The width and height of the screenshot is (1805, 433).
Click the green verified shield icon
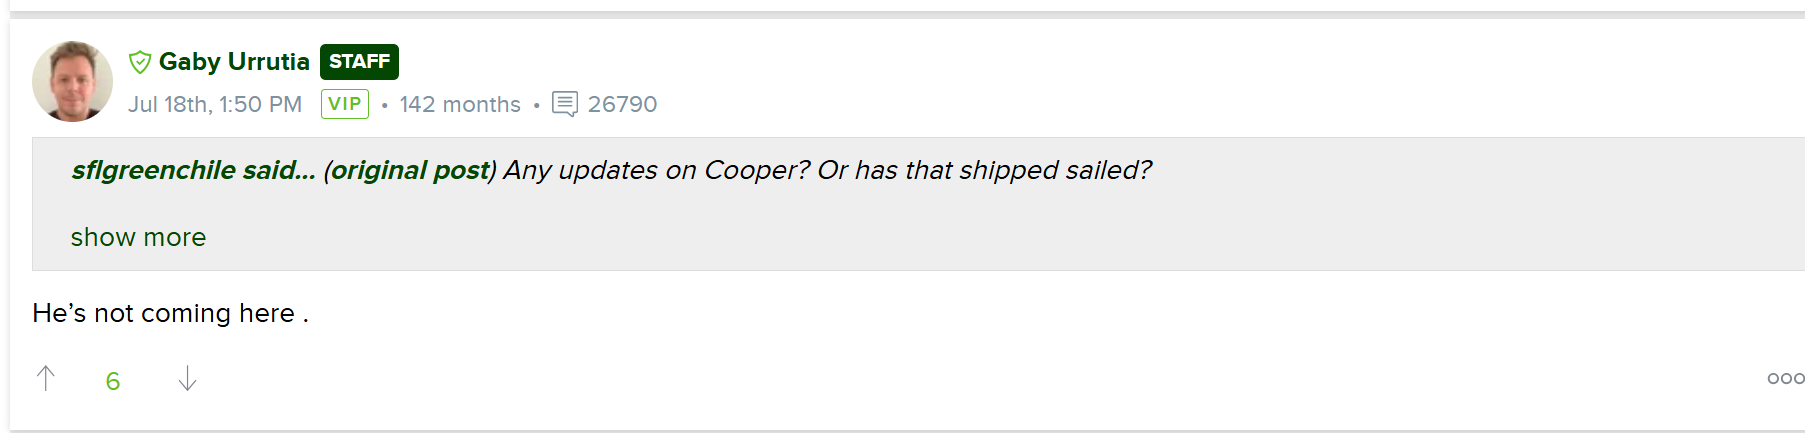click(140, 62)
